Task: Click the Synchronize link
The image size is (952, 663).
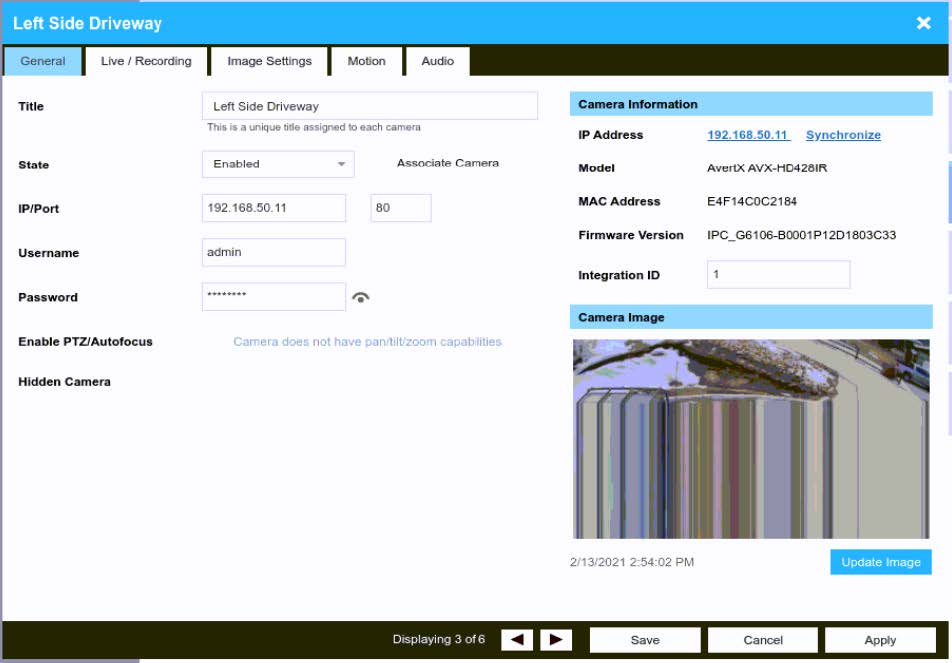Action: click(x=843, y=135)
